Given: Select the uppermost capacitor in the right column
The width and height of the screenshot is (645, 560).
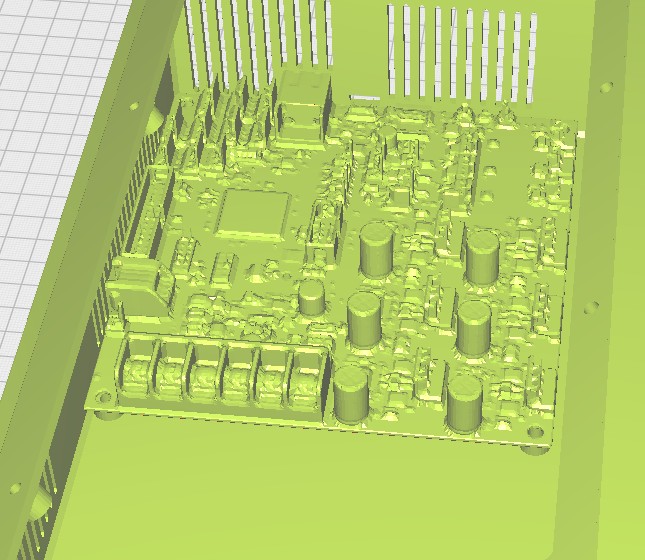Looking at the screenshot, I should [481, 254].
